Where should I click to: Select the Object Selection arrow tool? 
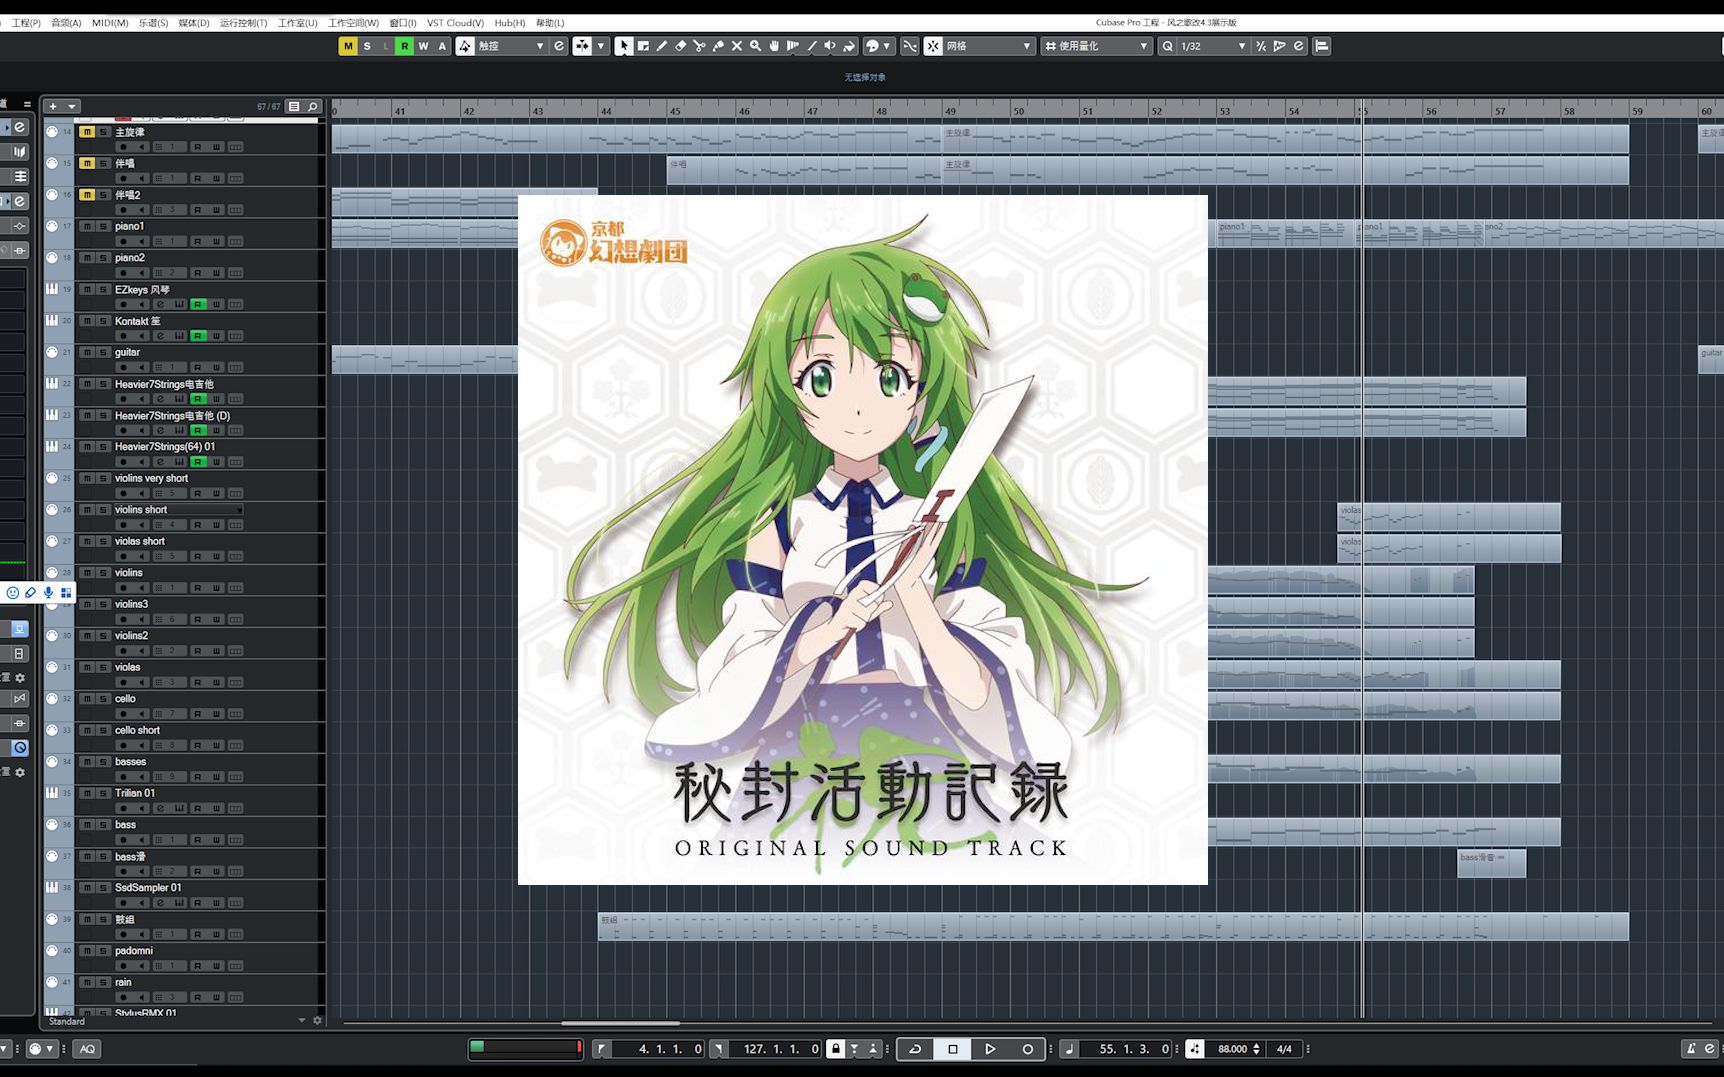point(624,46)
